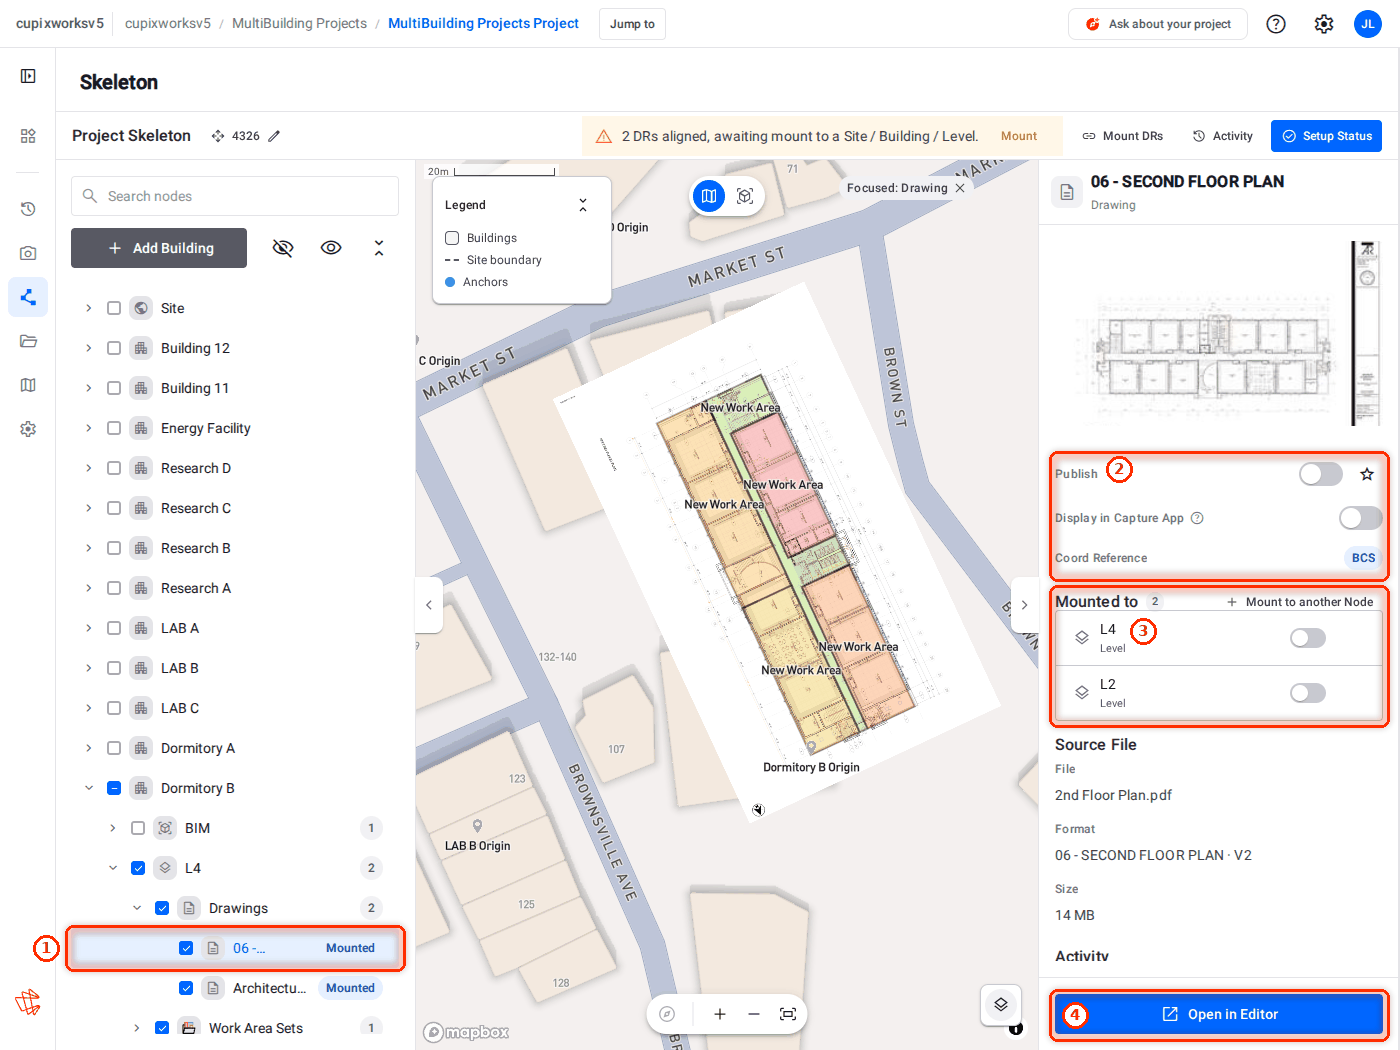
Task: Open left sidebar settings gear
Action: point(28,429)
